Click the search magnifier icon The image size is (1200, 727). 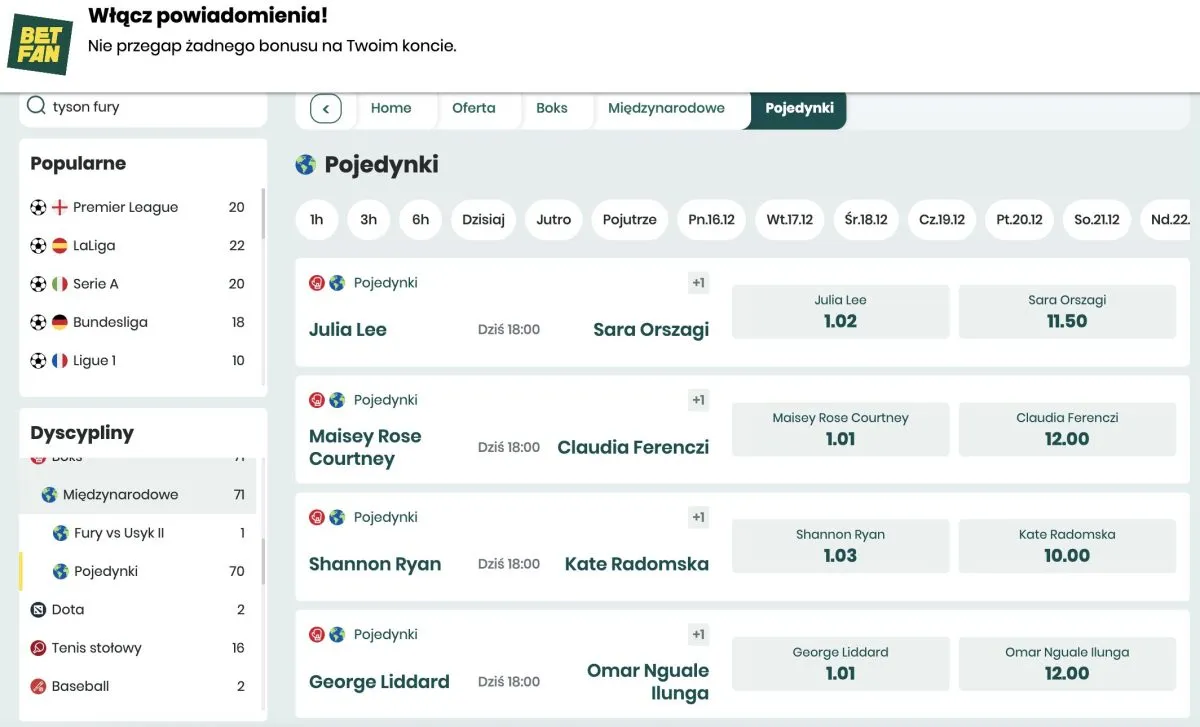pos(36,106)
